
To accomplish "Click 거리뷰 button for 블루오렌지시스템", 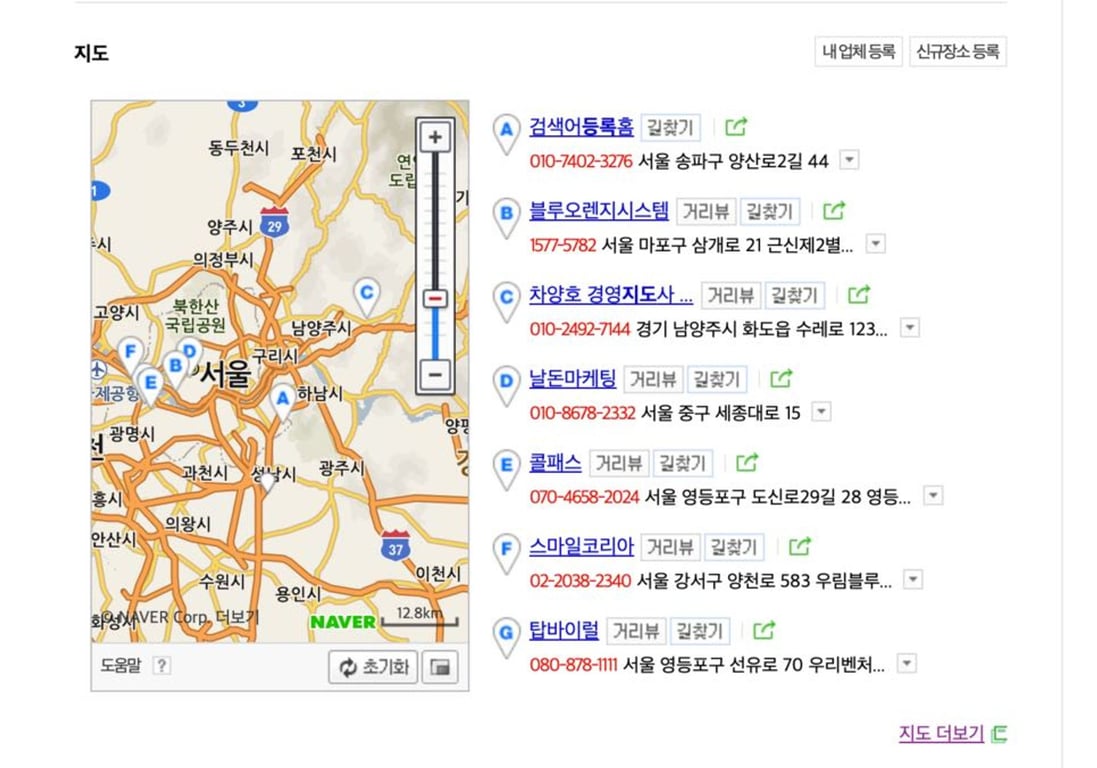I will [706, 211].
